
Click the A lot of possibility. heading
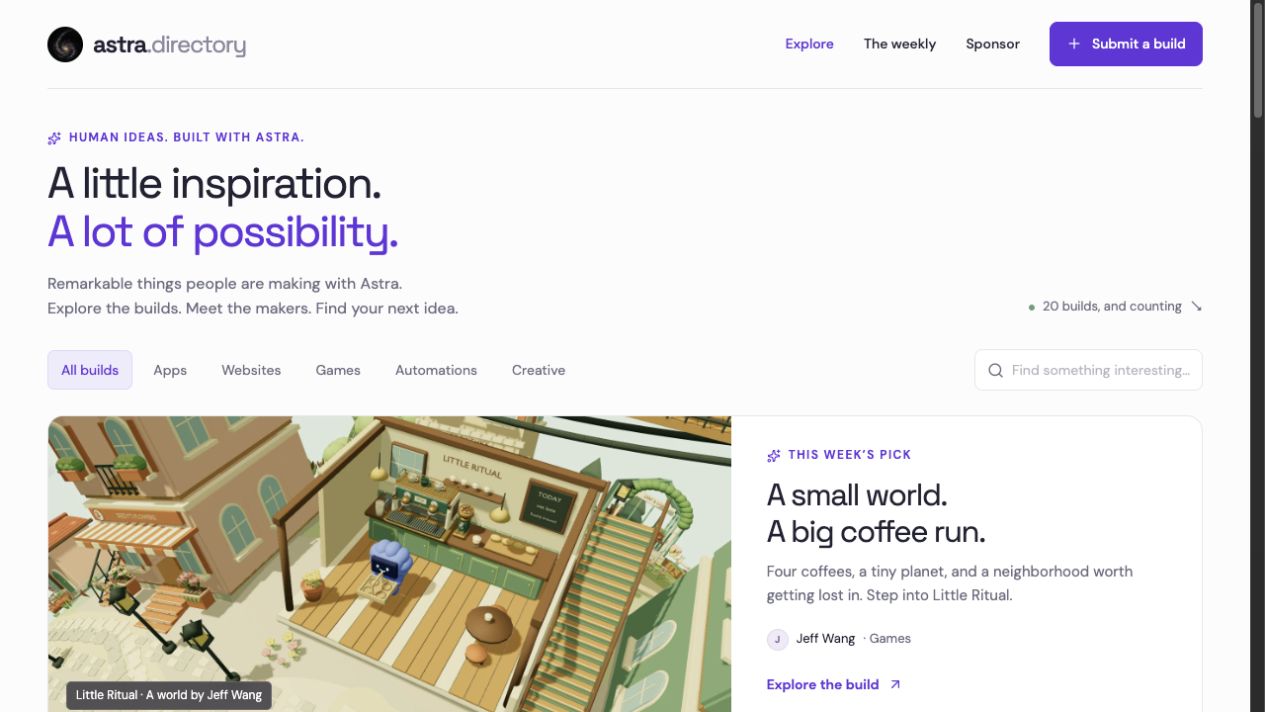point(223,232)
